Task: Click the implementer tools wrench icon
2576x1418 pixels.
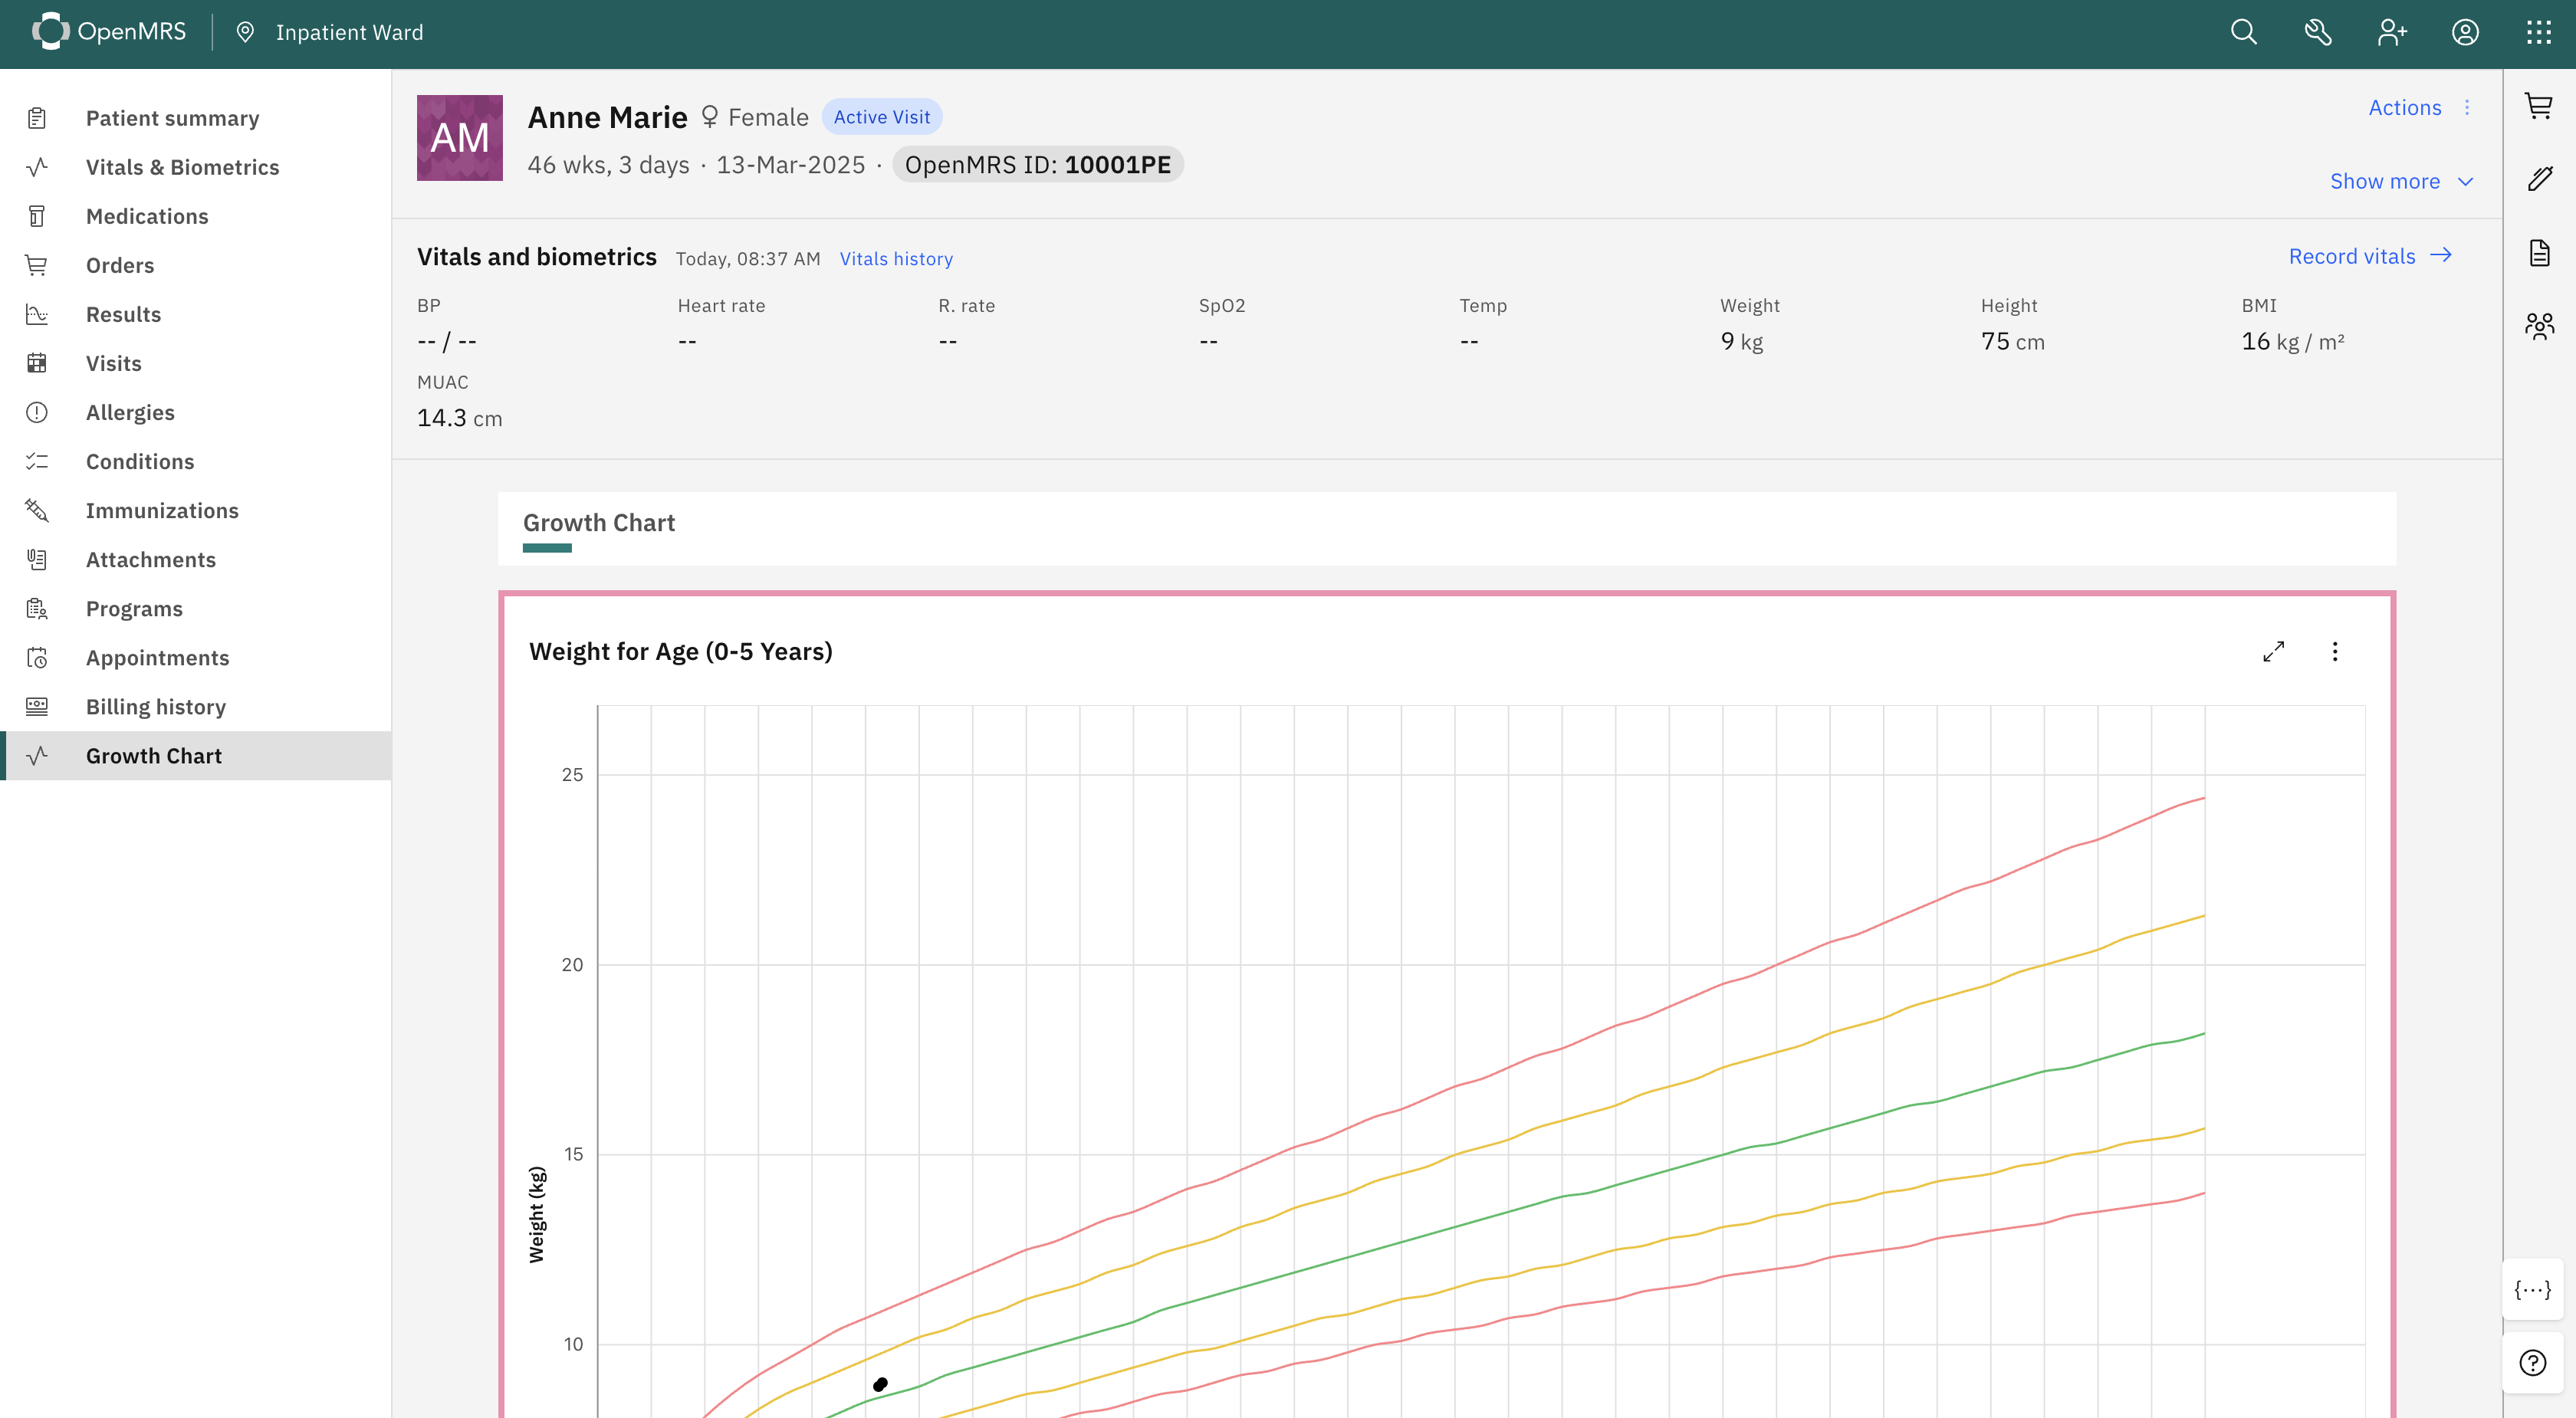Action: (x=2317, y=33)
